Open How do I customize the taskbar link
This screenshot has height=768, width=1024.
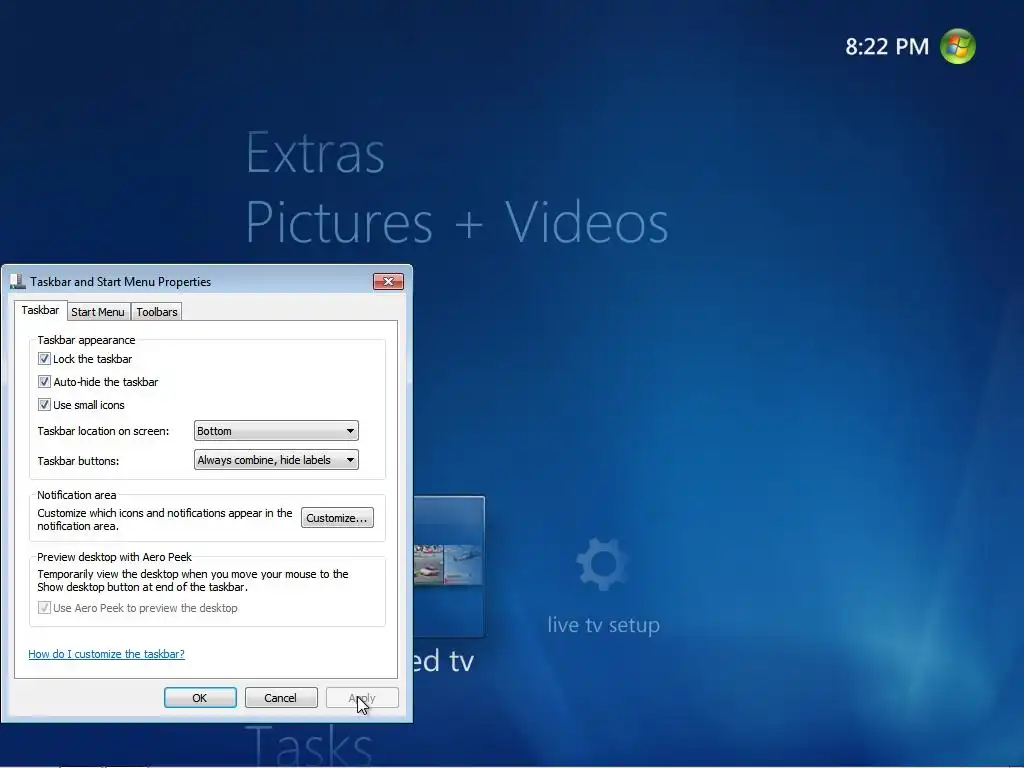106,654
